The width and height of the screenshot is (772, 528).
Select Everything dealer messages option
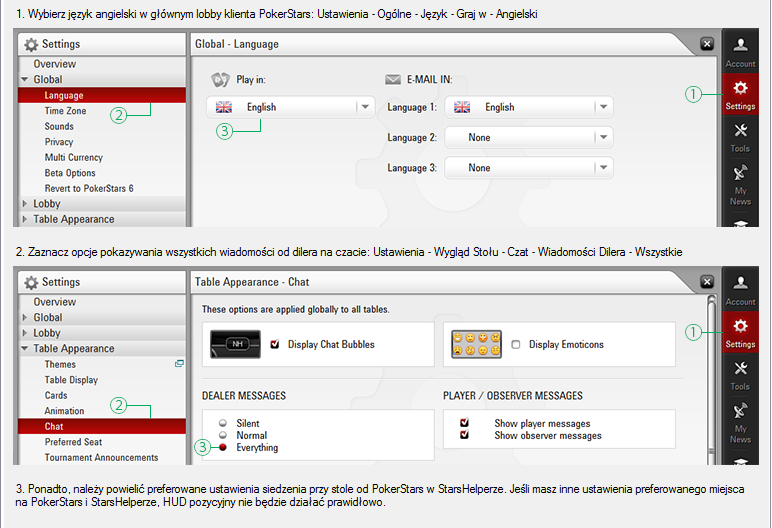[223, 447]
